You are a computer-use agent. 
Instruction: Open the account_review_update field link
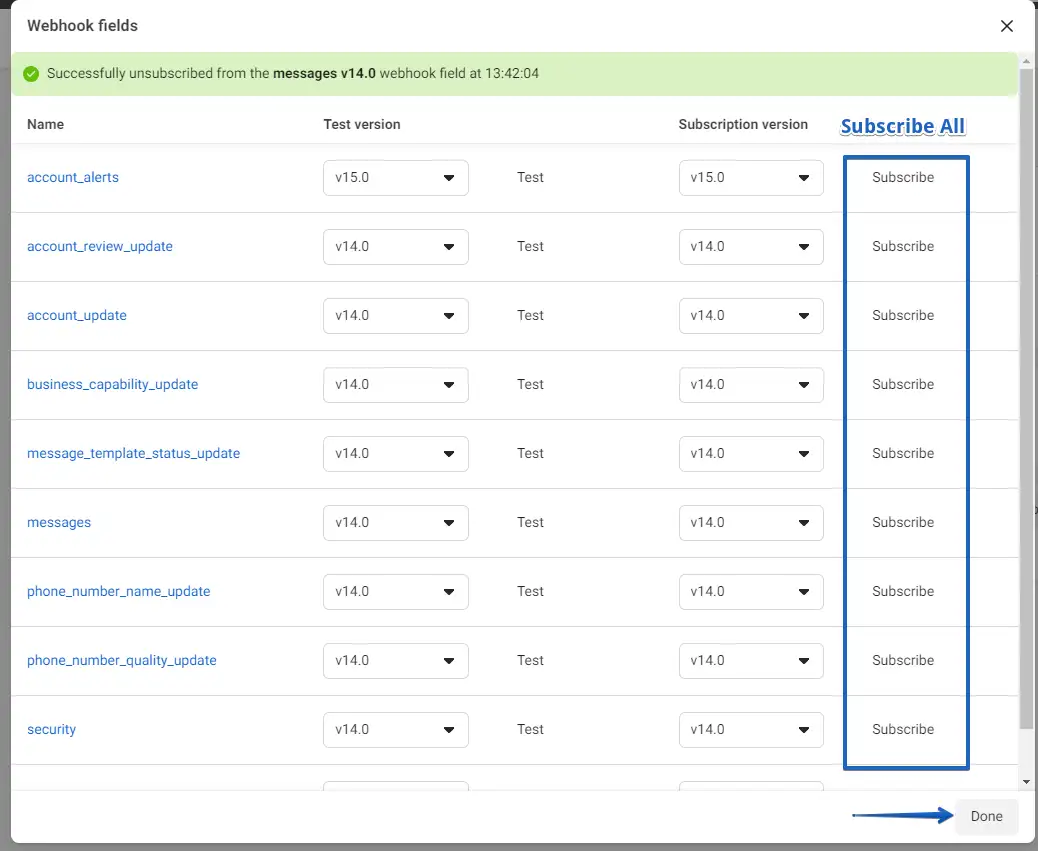pyautogui.click(x=100, y=247)
